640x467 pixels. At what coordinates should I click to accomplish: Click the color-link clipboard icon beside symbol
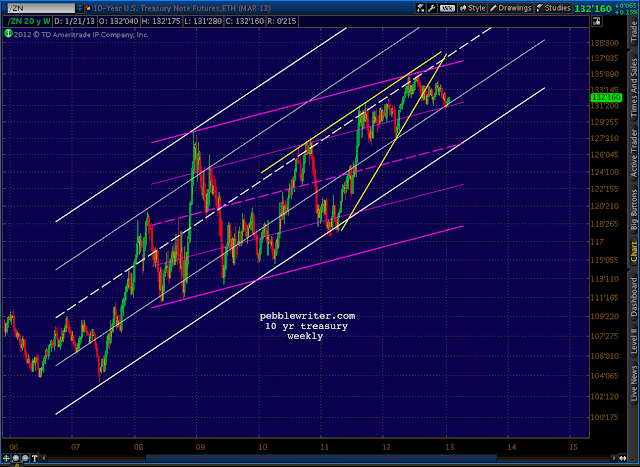tap(88, 8)
